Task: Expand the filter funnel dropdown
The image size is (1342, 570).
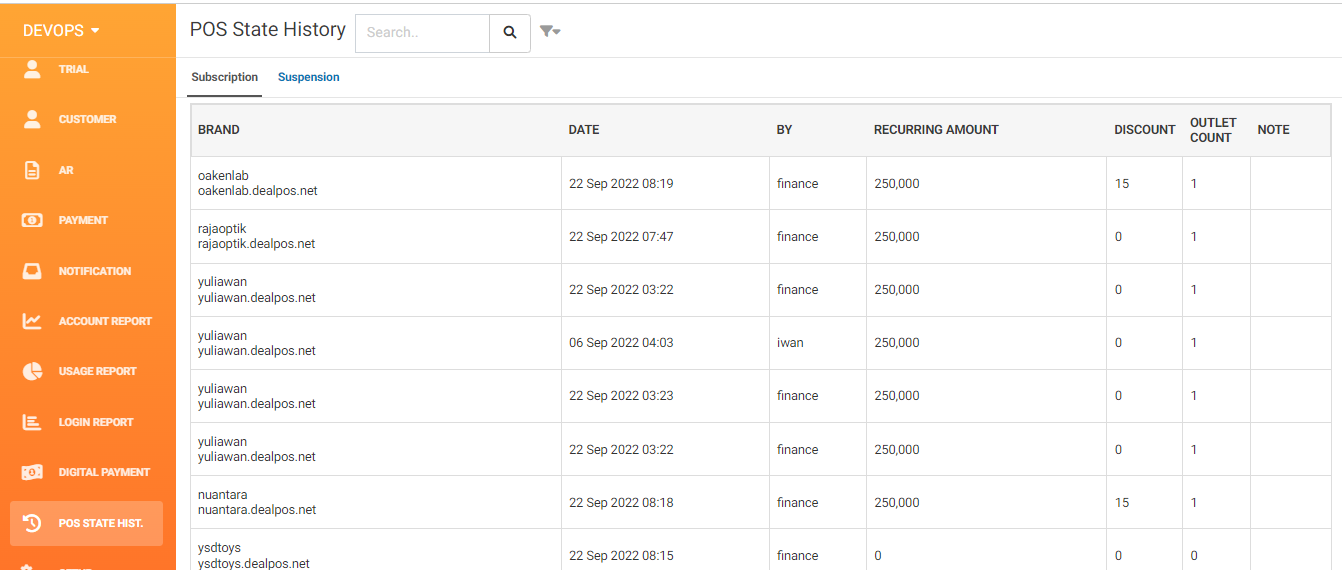Action: [x=550, y=32]
